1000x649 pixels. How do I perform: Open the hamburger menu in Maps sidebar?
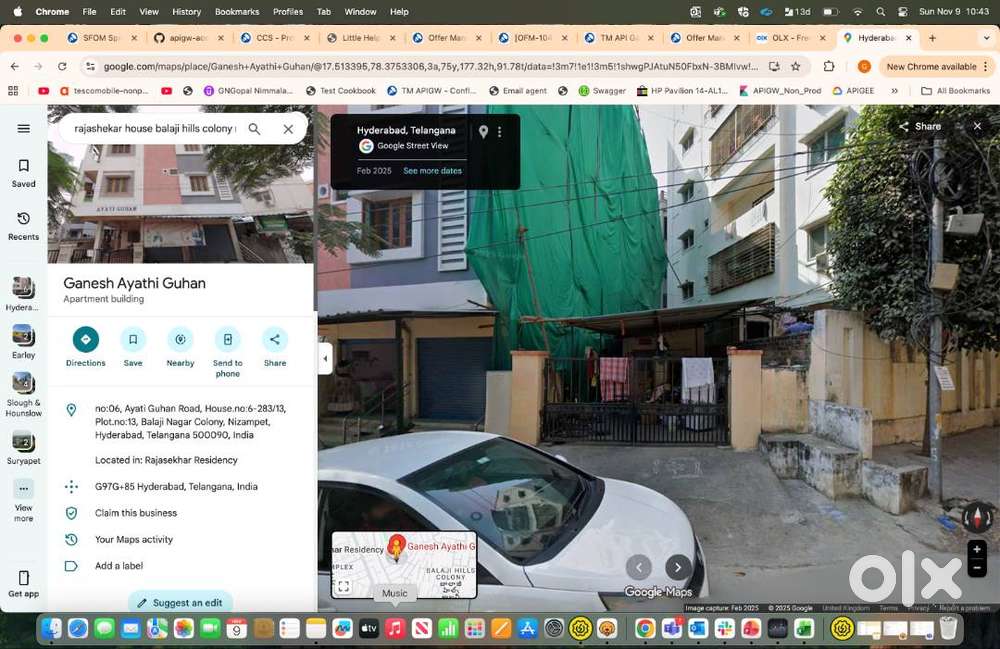pos(24,129)
